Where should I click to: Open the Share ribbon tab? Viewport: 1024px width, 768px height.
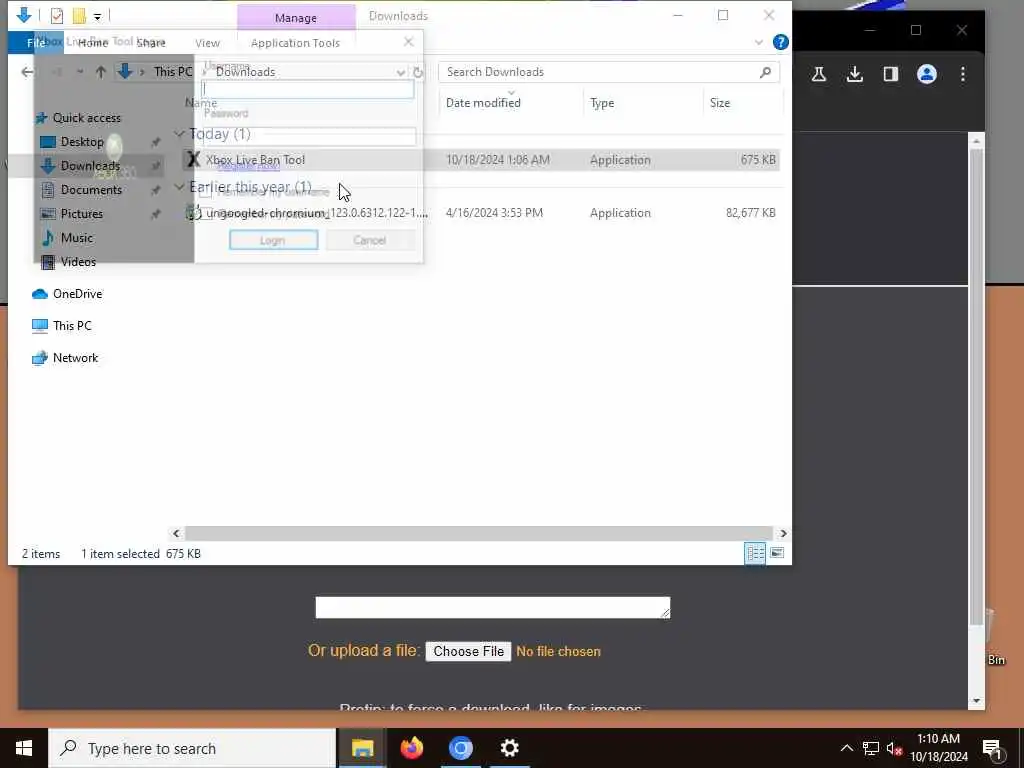(x=151, y=42)
